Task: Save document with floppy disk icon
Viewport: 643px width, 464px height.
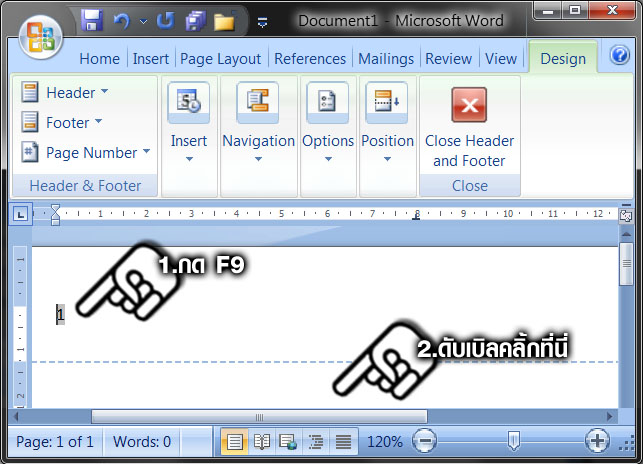Action: point(92,20)
